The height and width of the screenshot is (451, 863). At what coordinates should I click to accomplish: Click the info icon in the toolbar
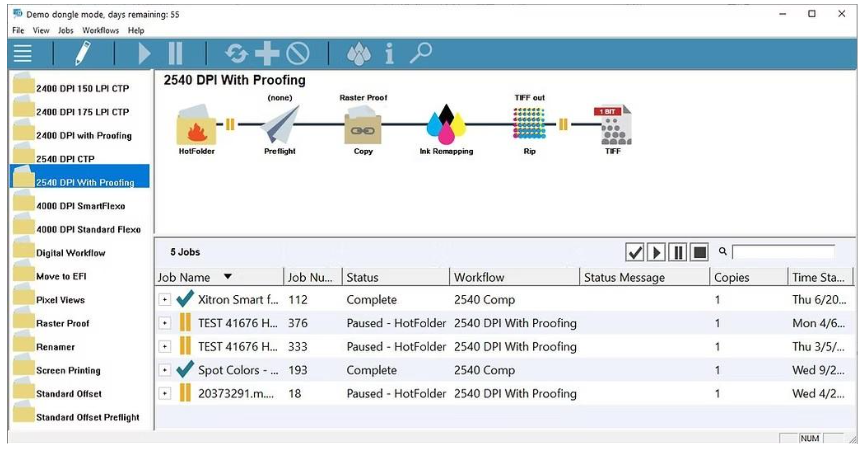389,54
